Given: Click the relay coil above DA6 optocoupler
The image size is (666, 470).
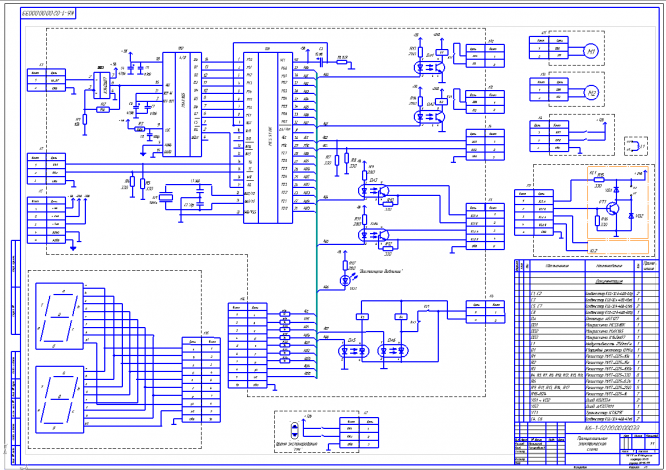Looking at the screenshot, I should (x=401, y=317).
